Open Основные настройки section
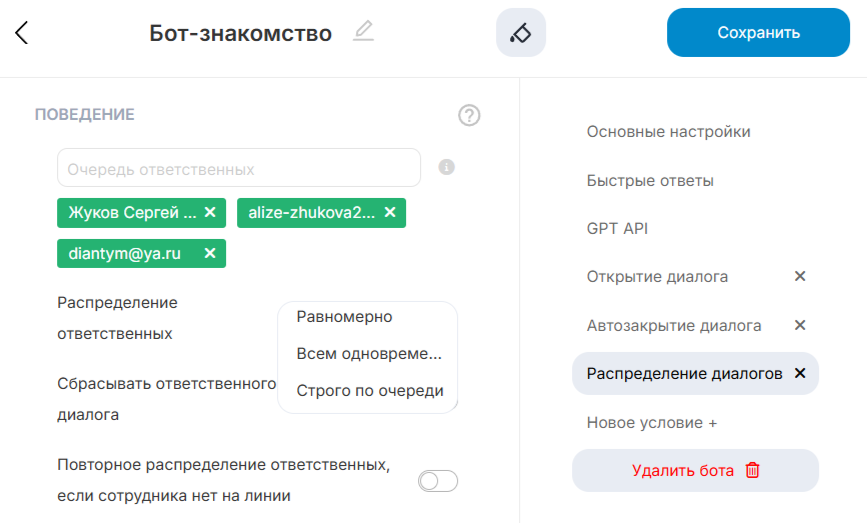The height and width of the screenshot is (523, 867). pyautogui.click(x=668, y=132)
